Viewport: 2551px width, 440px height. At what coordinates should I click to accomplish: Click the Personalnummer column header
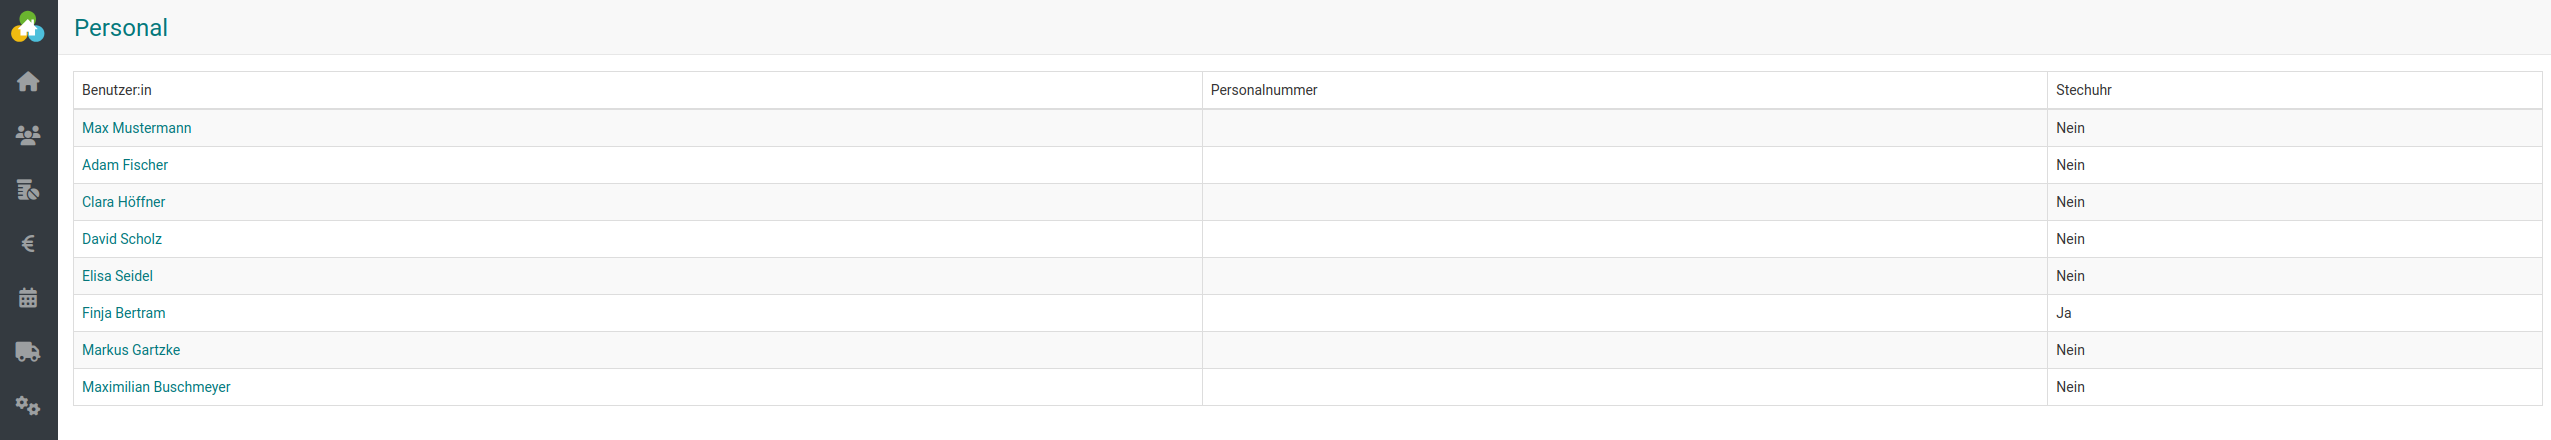pos(1263,90)
